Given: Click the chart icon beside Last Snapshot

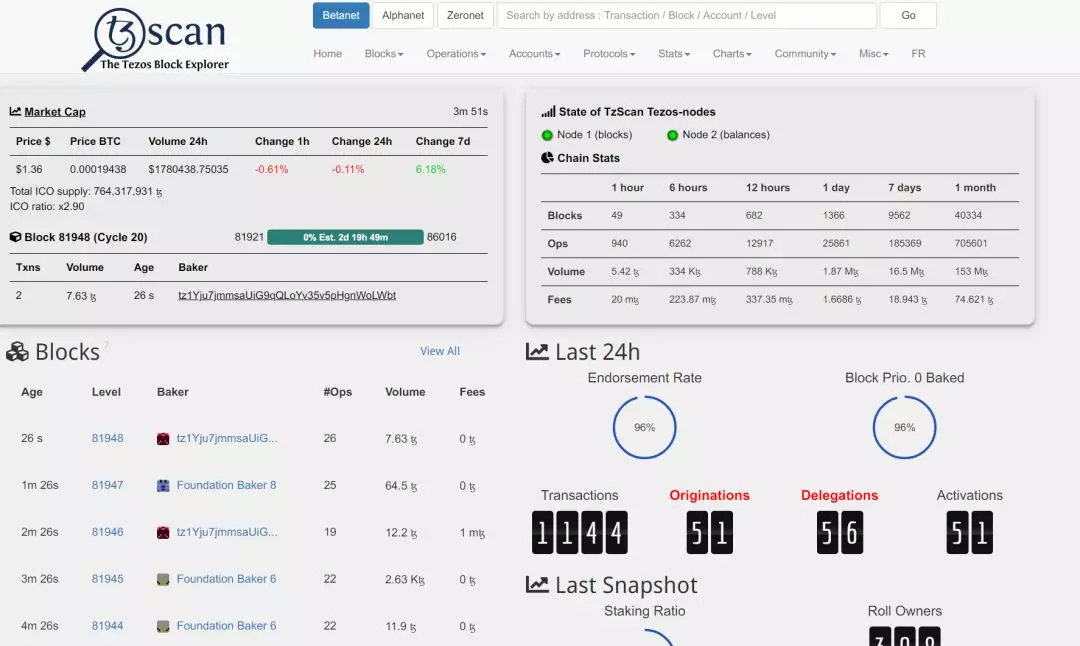Looking at the screenshot, I should click(537, 585).
